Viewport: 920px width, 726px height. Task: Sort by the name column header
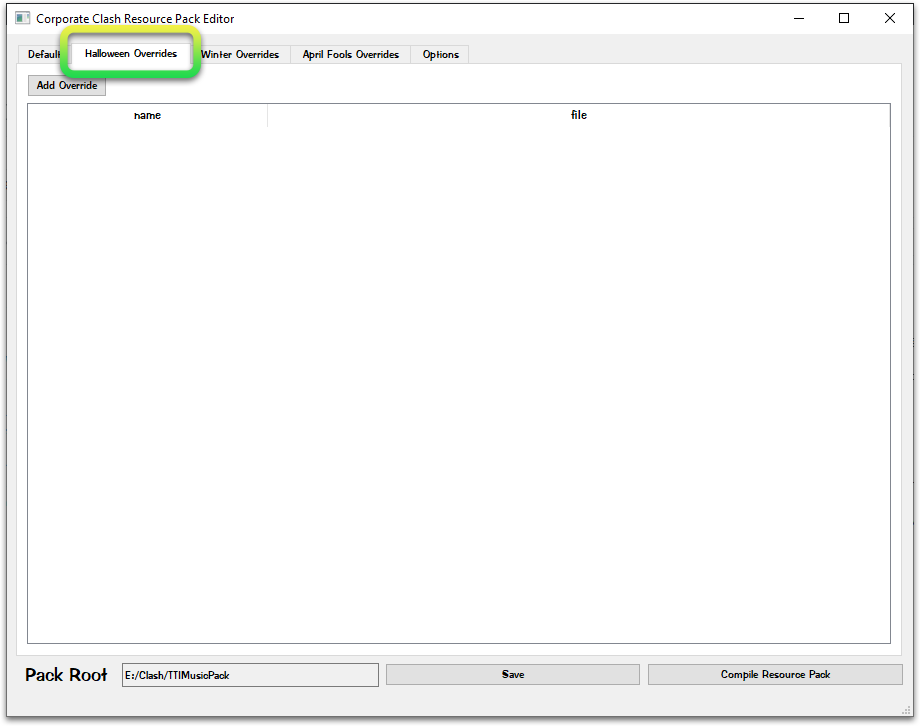147,115
